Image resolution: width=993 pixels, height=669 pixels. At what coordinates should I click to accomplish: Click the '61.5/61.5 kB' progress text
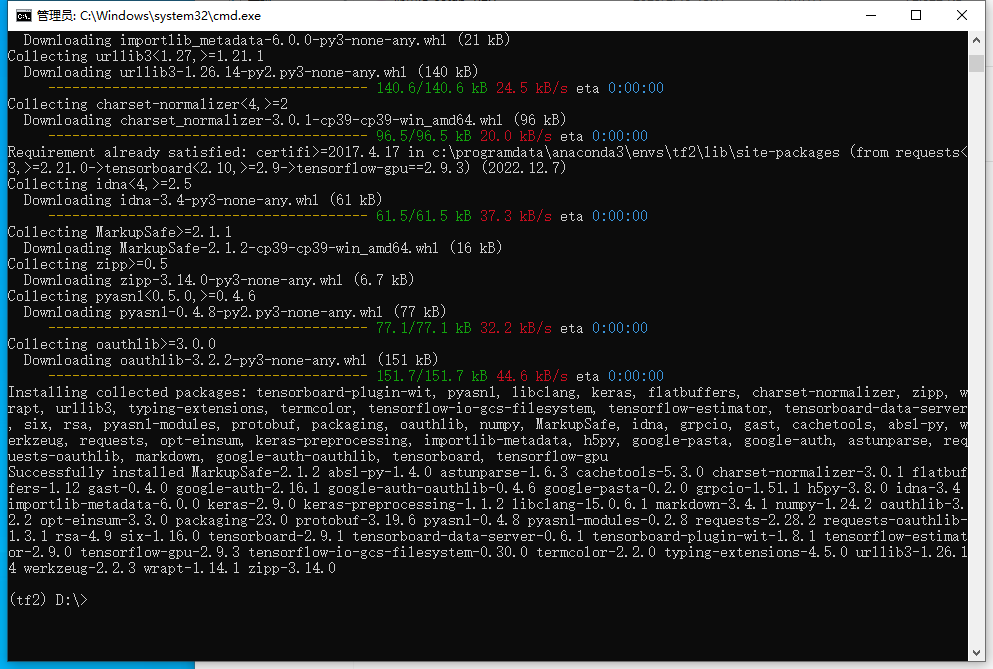(424, 216)
